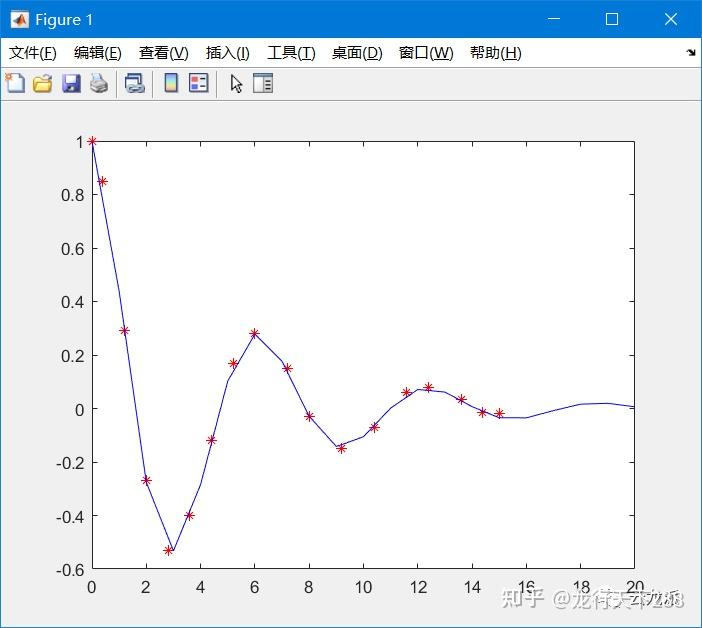
Task: Click the star marker at x=6 peak
Action: tap(254, 333)
